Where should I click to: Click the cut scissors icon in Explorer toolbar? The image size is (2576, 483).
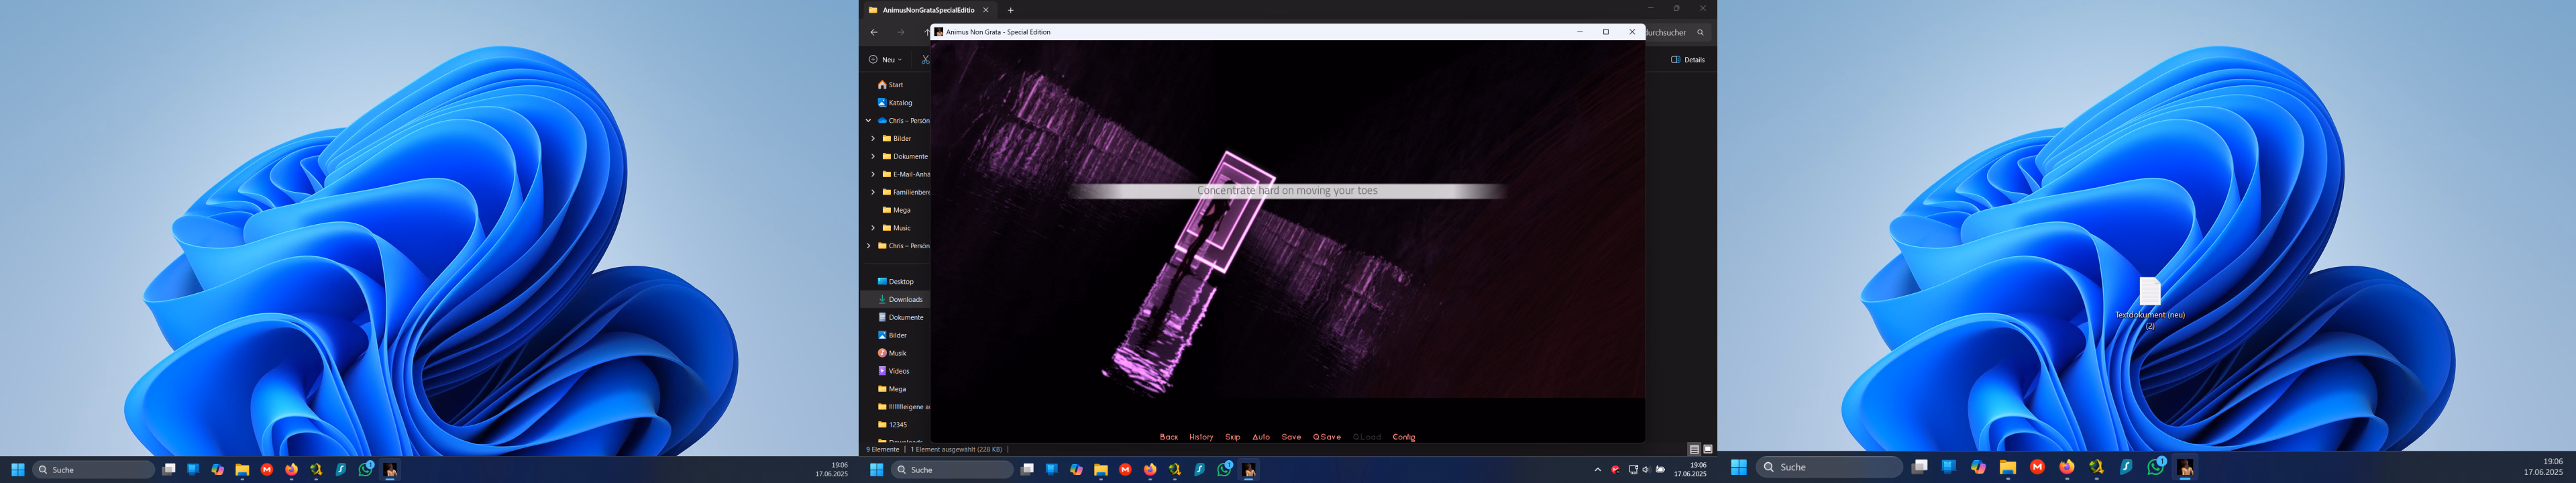pos(925,59)
